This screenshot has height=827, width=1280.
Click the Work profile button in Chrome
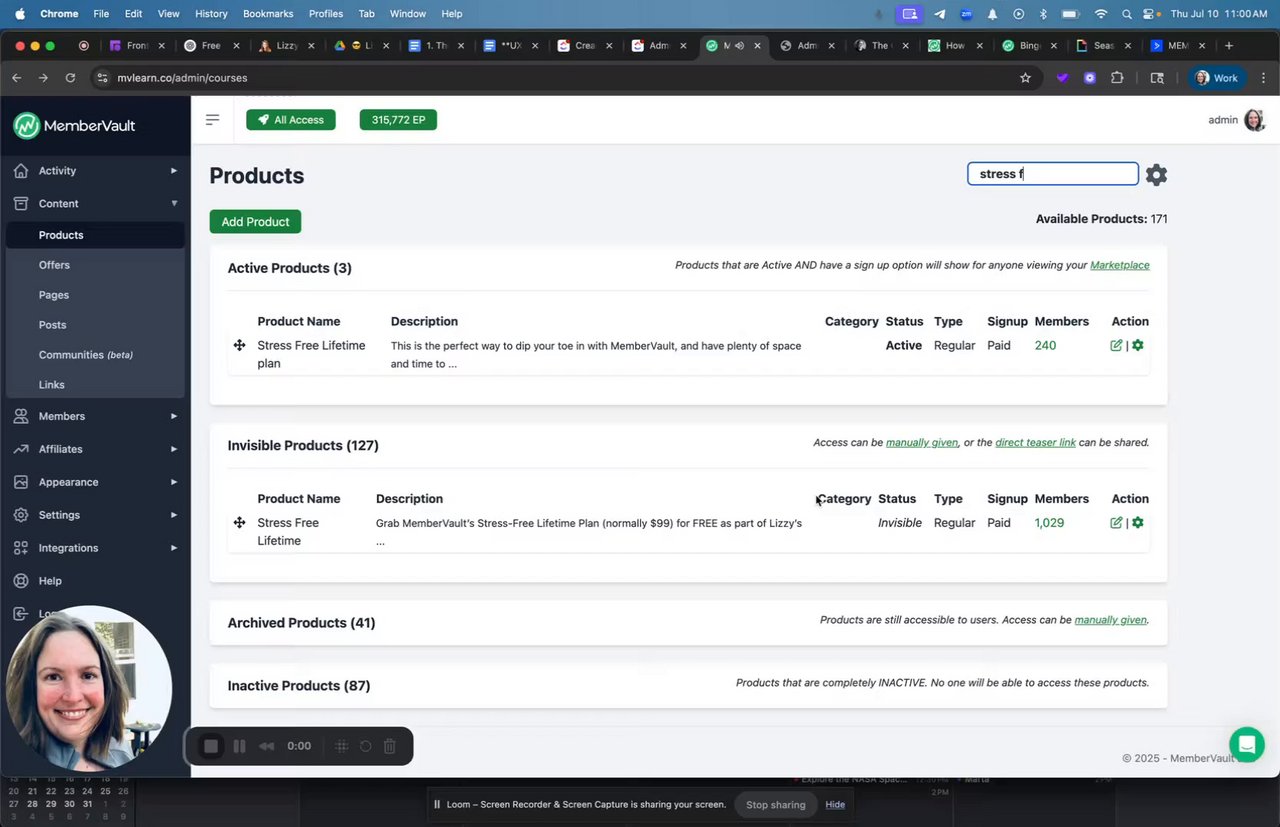(x=1216, y=78)
